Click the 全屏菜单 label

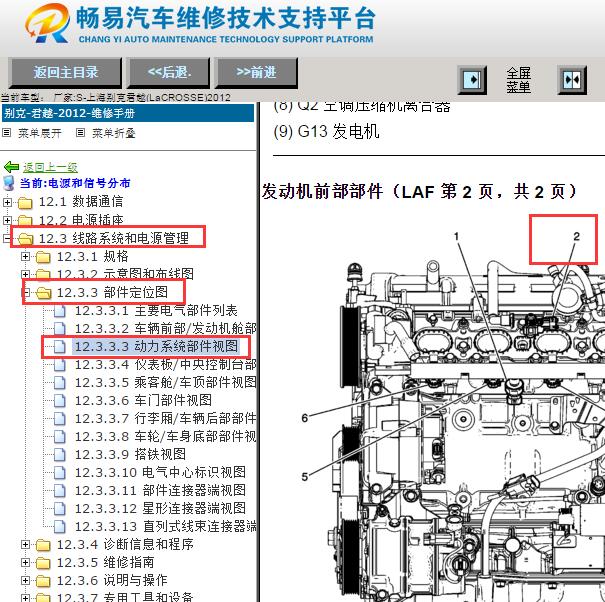pyautogui.click(x=519, y=80)
